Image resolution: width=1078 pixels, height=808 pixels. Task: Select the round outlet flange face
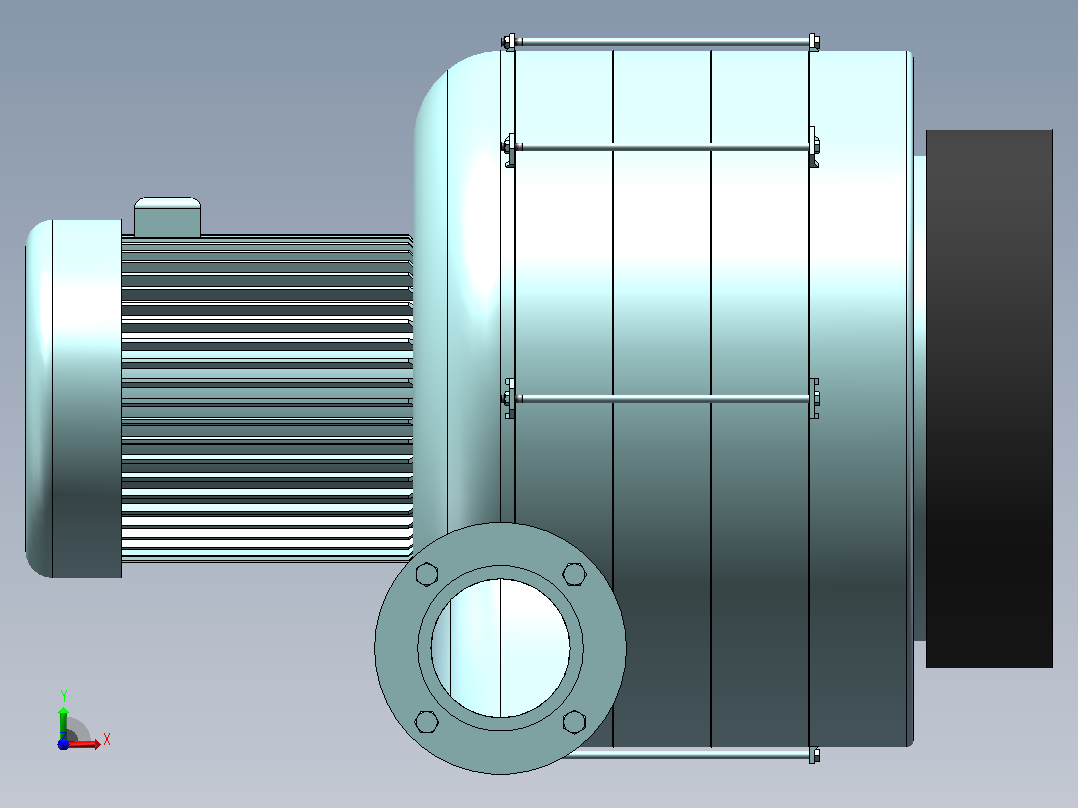click(500, 648)
